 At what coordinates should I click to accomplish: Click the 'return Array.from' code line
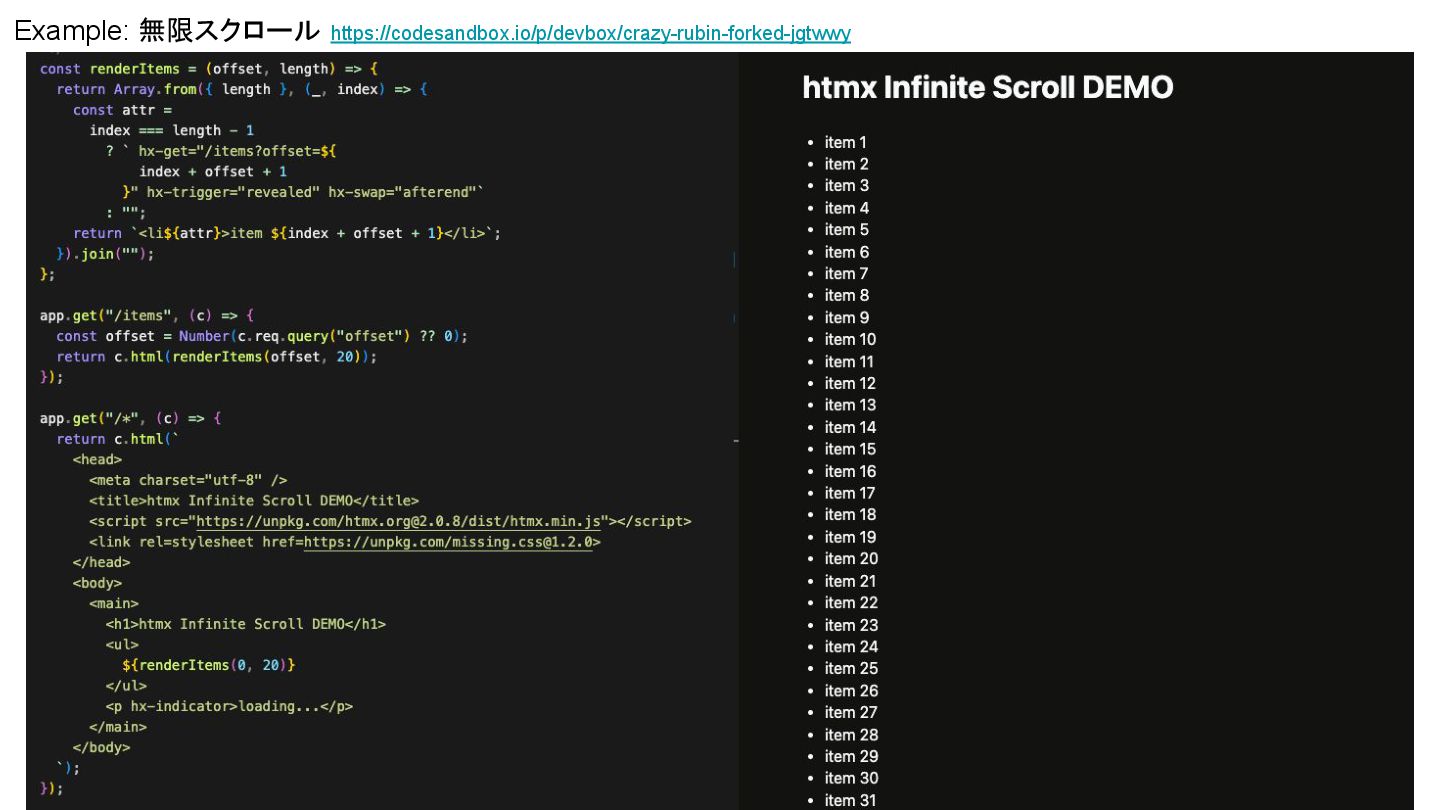[x=242, y=89]
